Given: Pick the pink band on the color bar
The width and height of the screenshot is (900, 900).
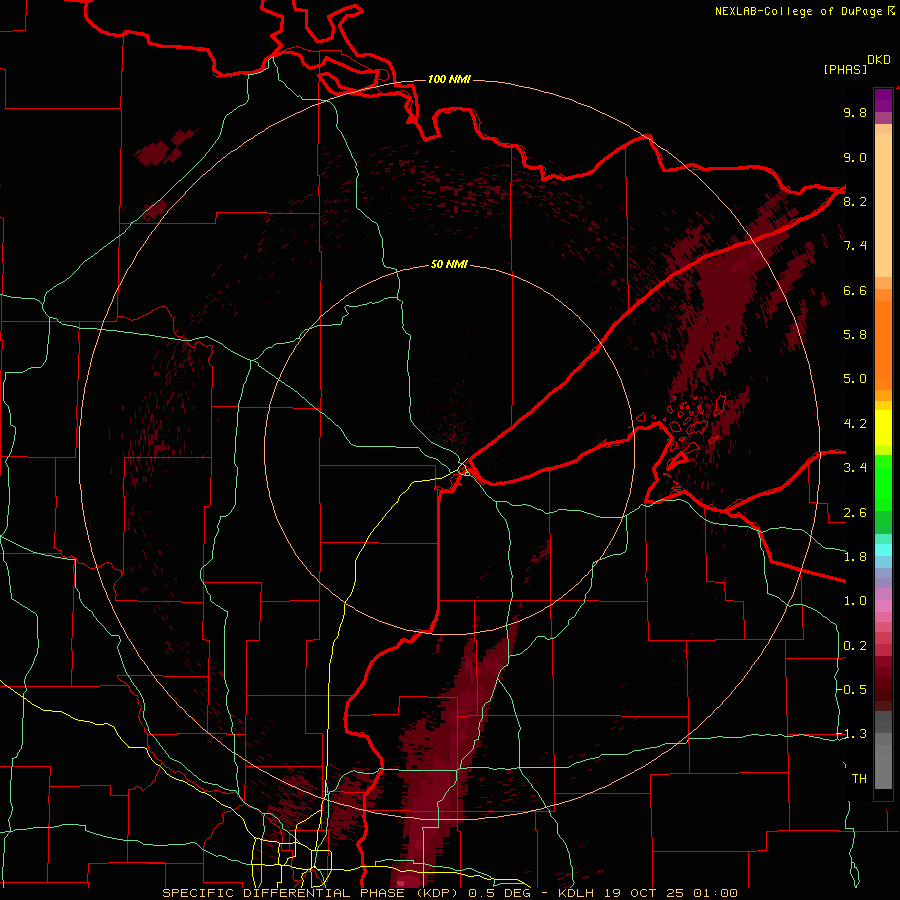Looking at the screenshot, I should coord(883,606).
